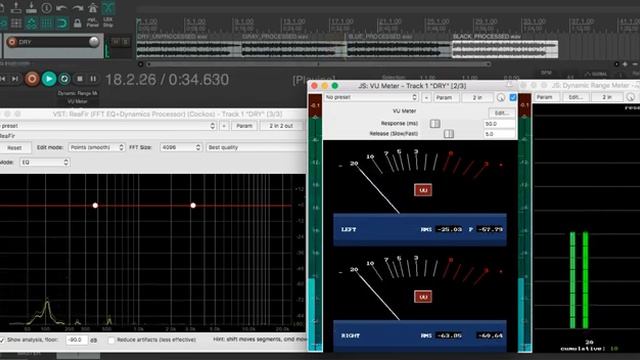Toggle the Snap magnet toolbar icon
This screenshot has width=640, height=360.
click(62, 23)
